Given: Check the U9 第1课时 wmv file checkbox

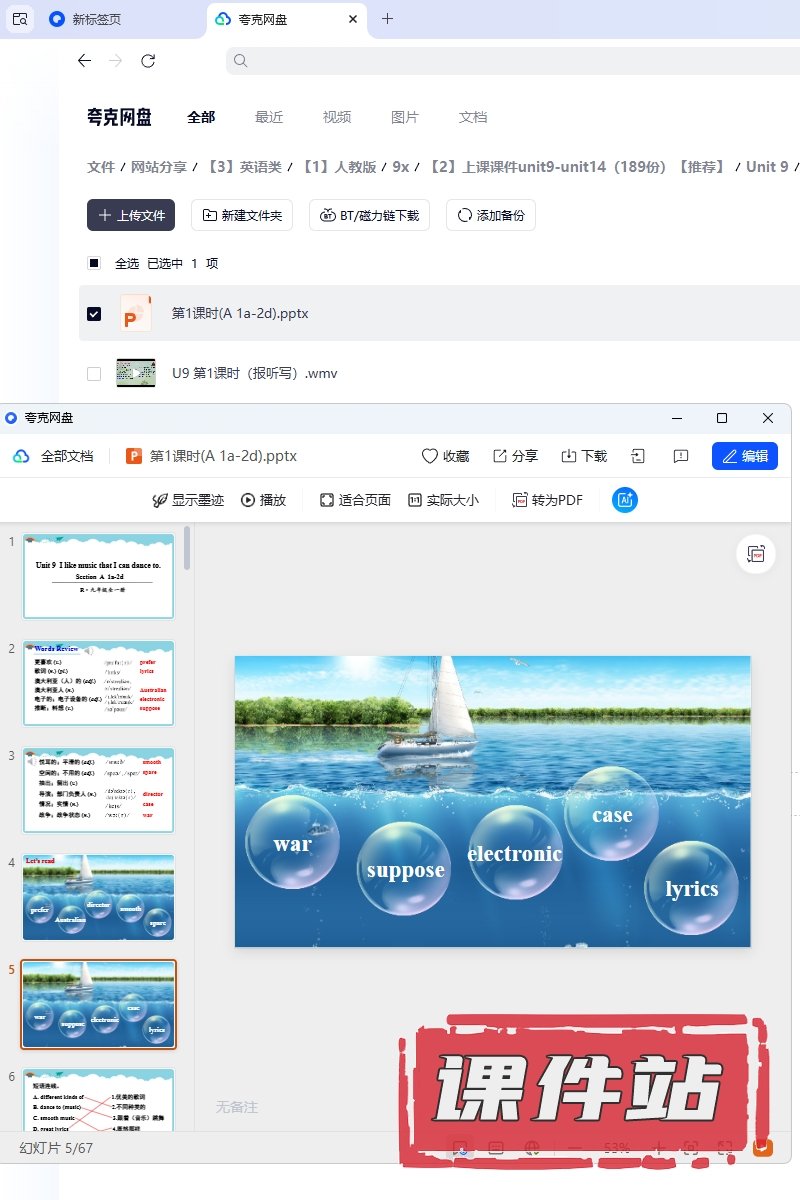Looking at the screenshot, I should point(94,374).
